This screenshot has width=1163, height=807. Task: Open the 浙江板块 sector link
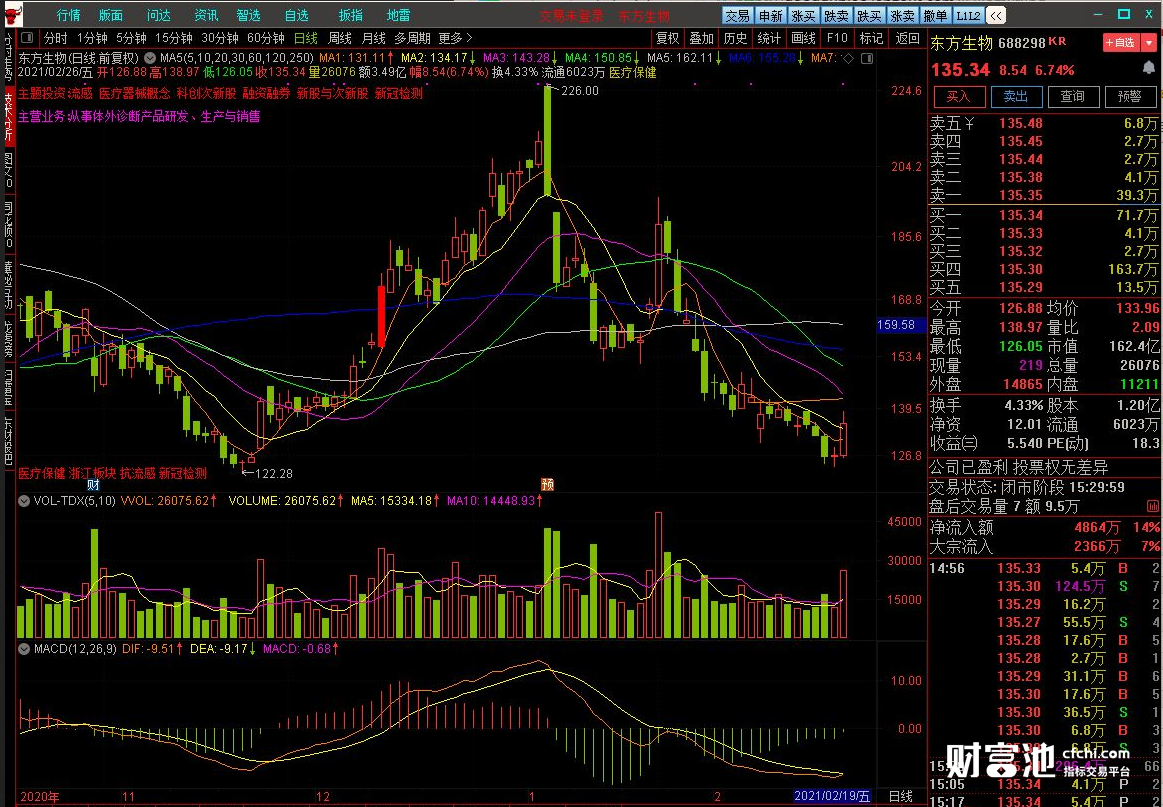pyautogui.click(x=93, y=473)
